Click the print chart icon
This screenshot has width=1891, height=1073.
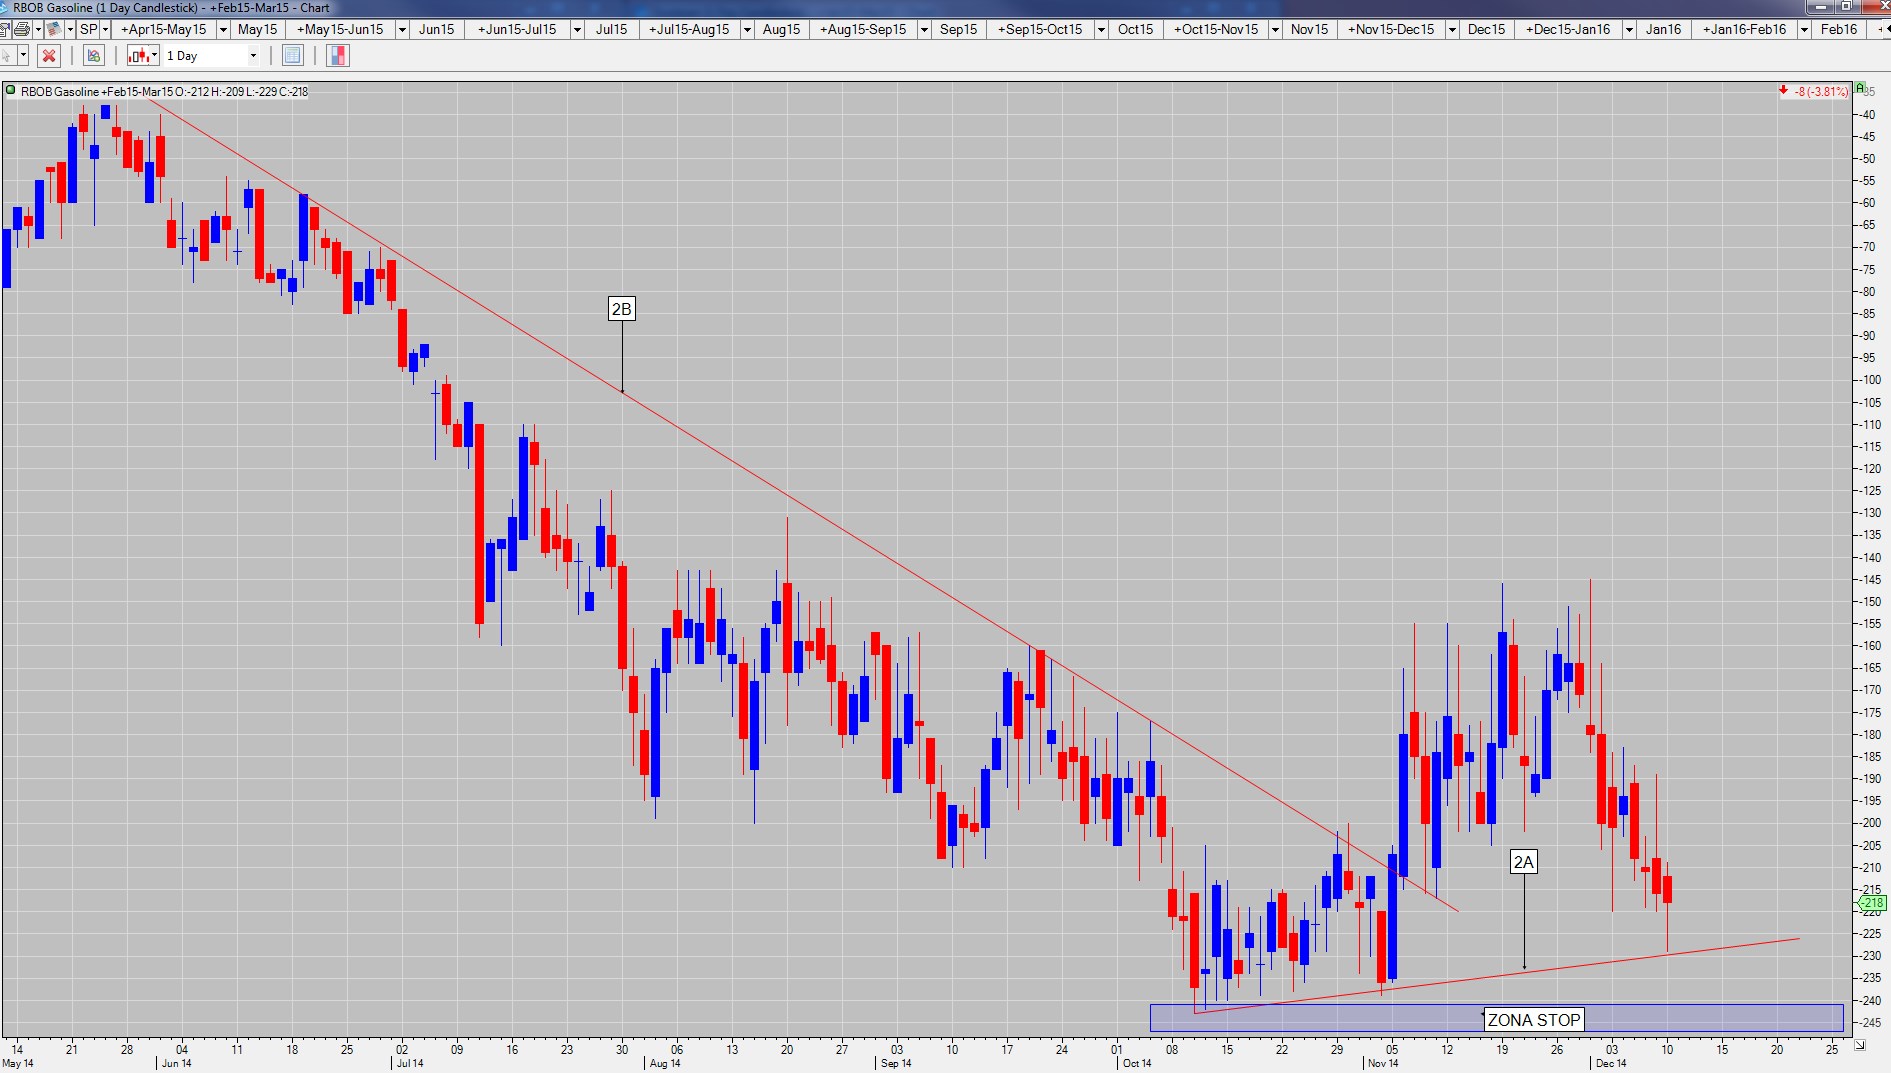click(x=21, y=29)
